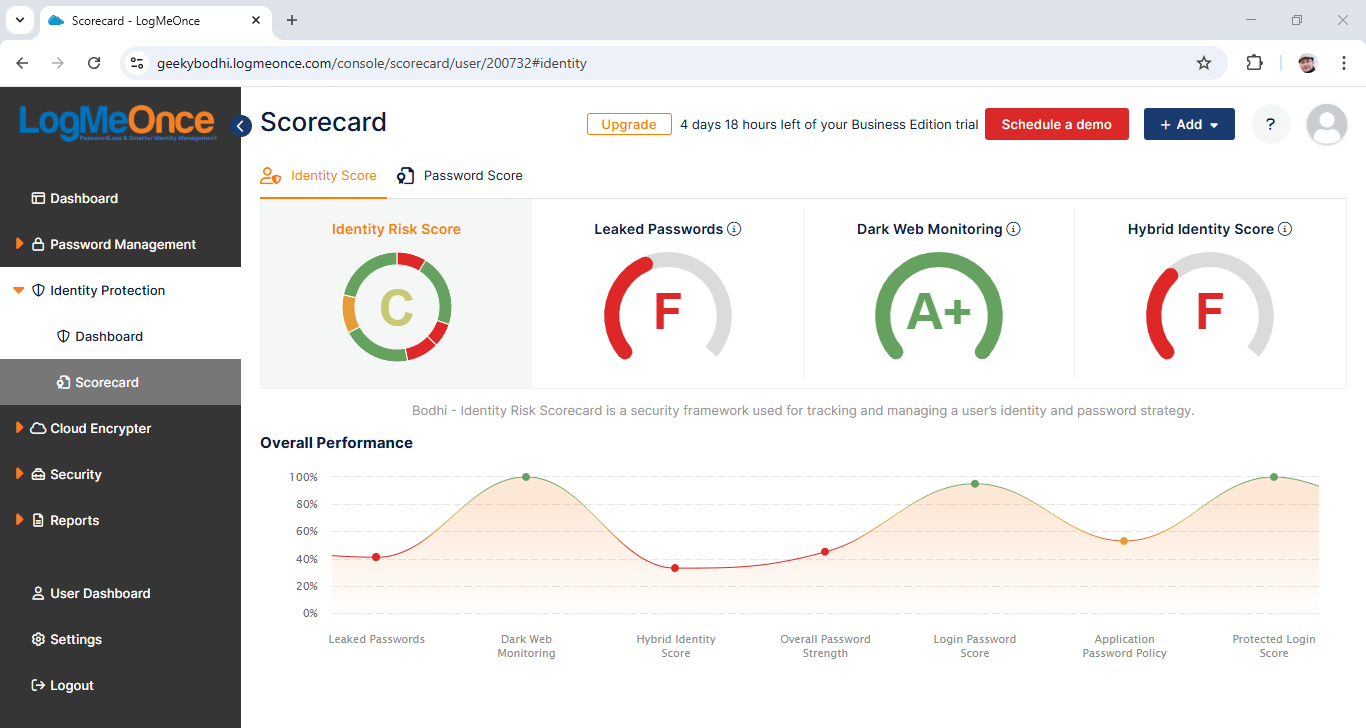Screen dimensions: 1366x728
Task: Go back with the browser back arrow
Action: pyautogui.click(x=22, y=63)
